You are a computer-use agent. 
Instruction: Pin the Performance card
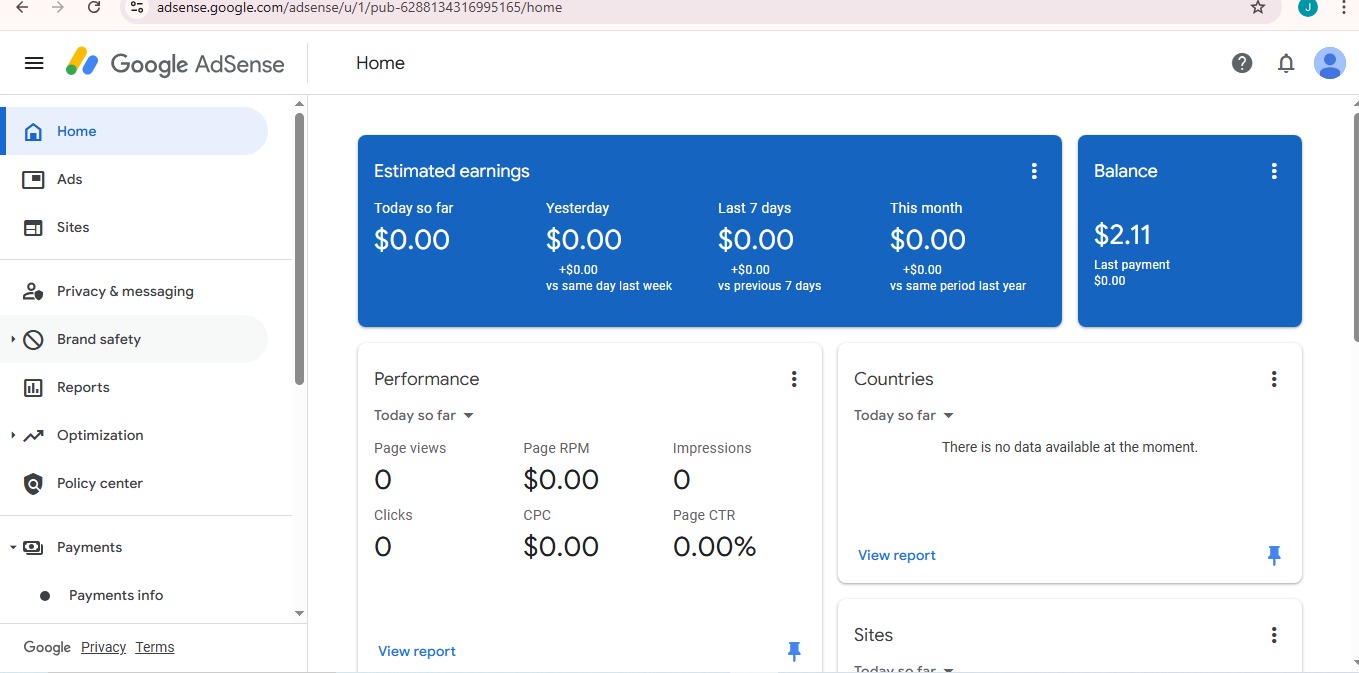(x=794, y=652)
